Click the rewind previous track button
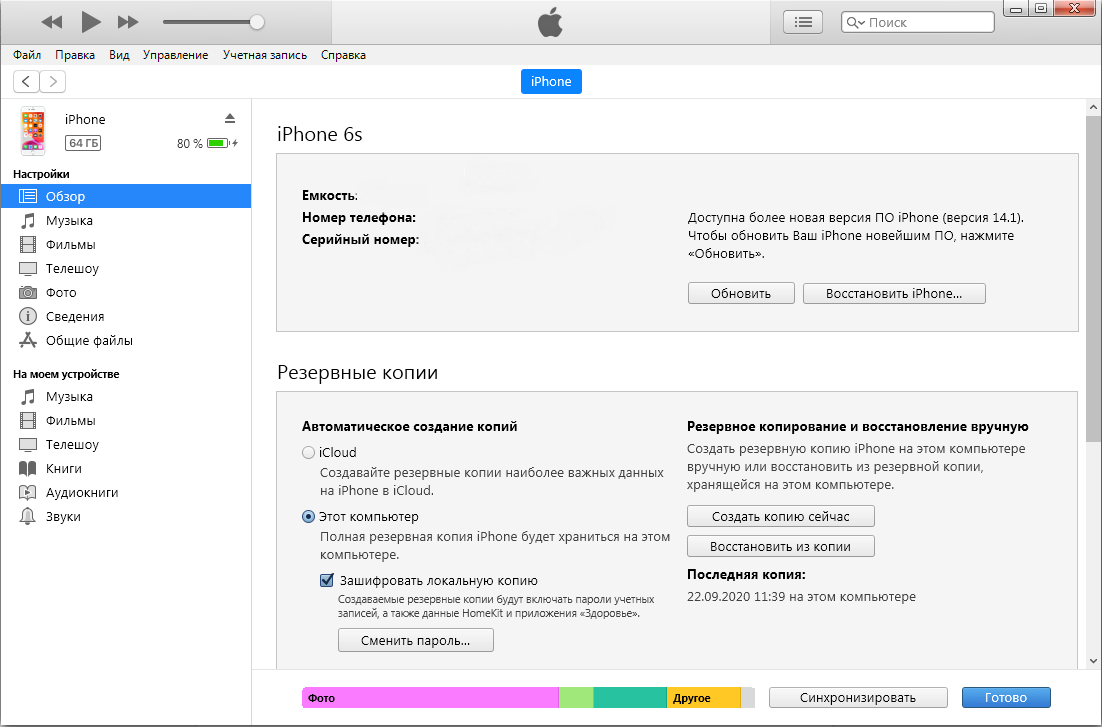Screen dimensions: 1102x727 tap(51, 22)
